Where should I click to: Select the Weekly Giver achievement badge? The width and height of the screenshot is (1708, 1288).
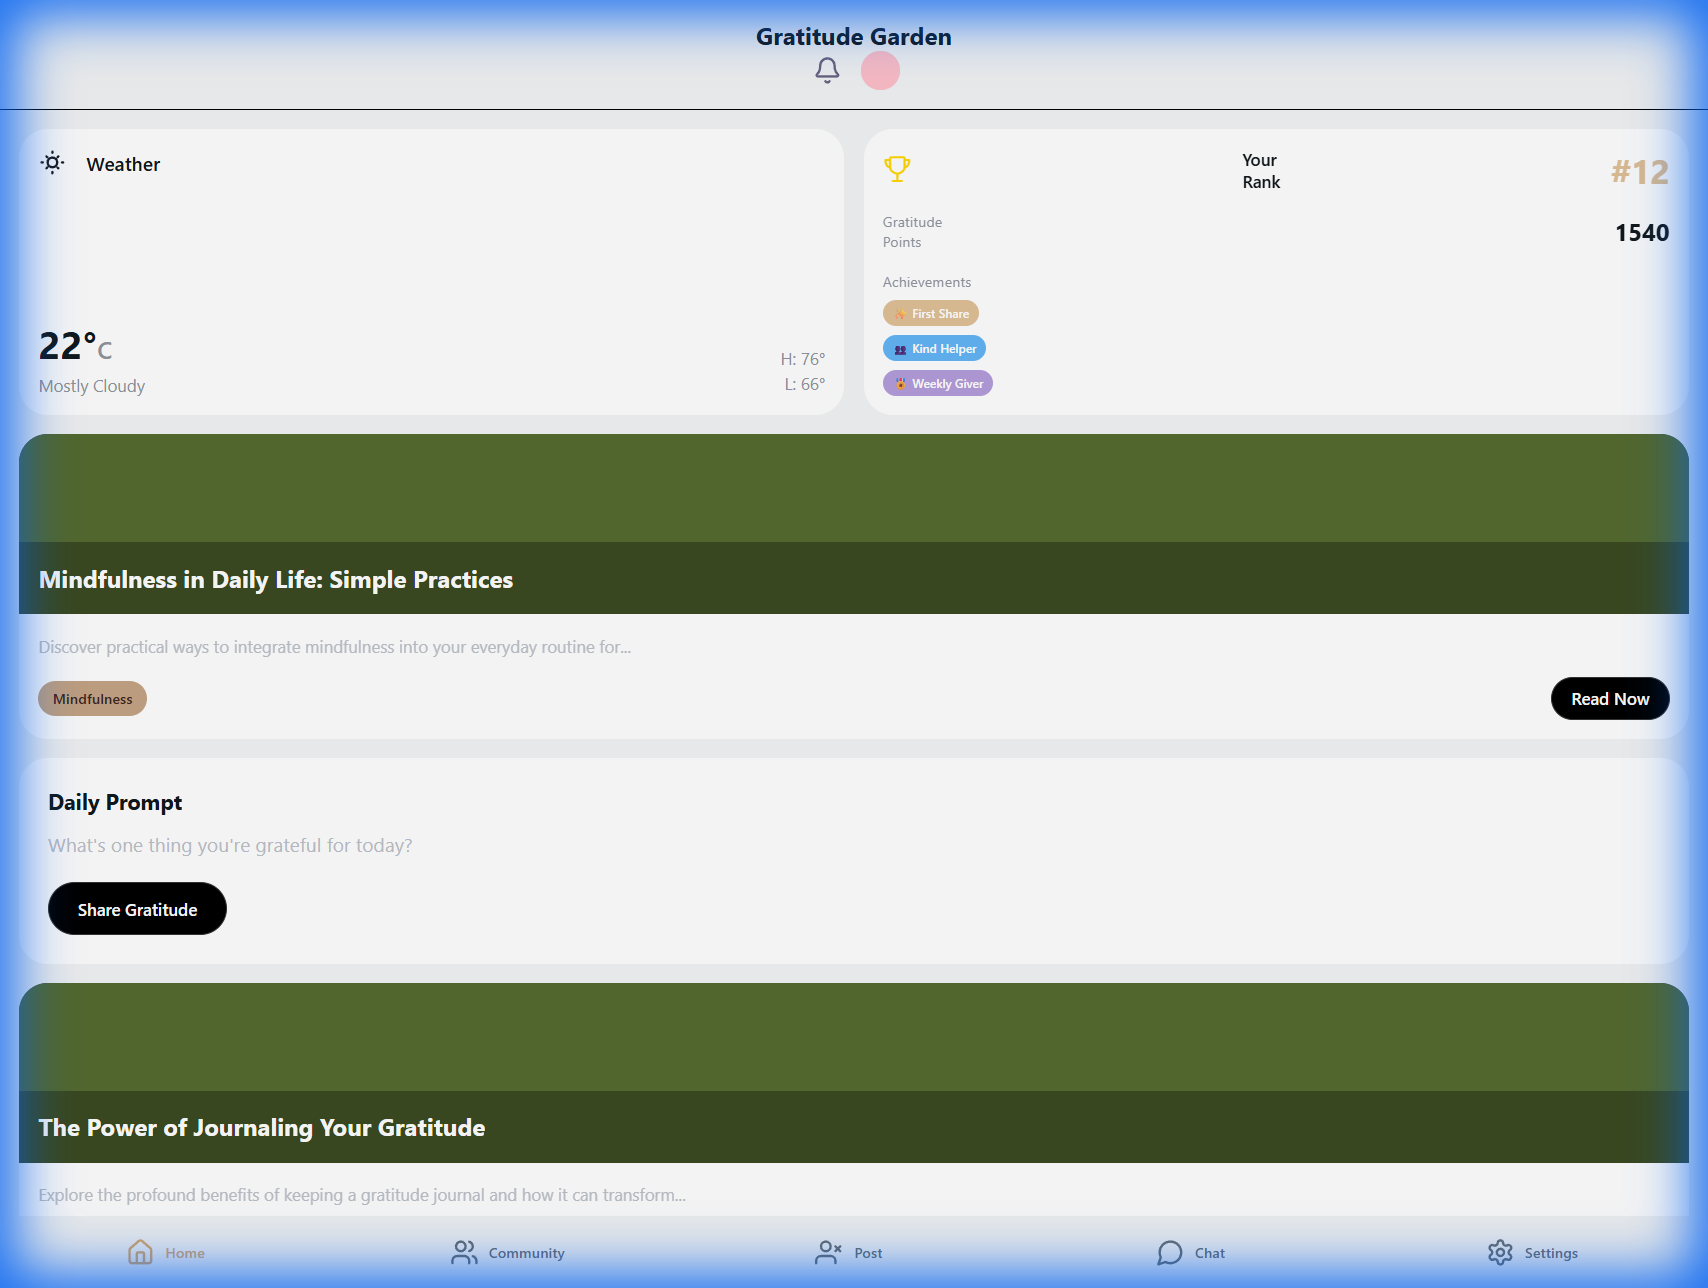point(937,384)
